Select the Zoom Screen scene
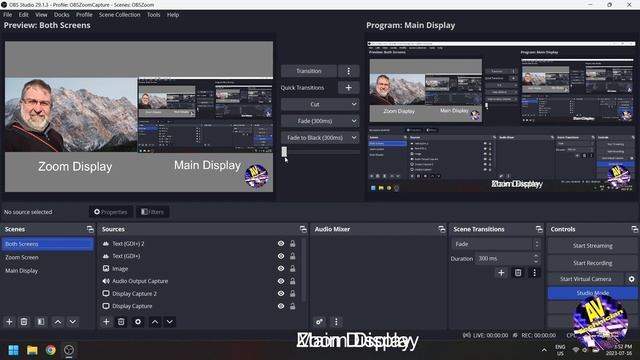 [x=22, y=257]
